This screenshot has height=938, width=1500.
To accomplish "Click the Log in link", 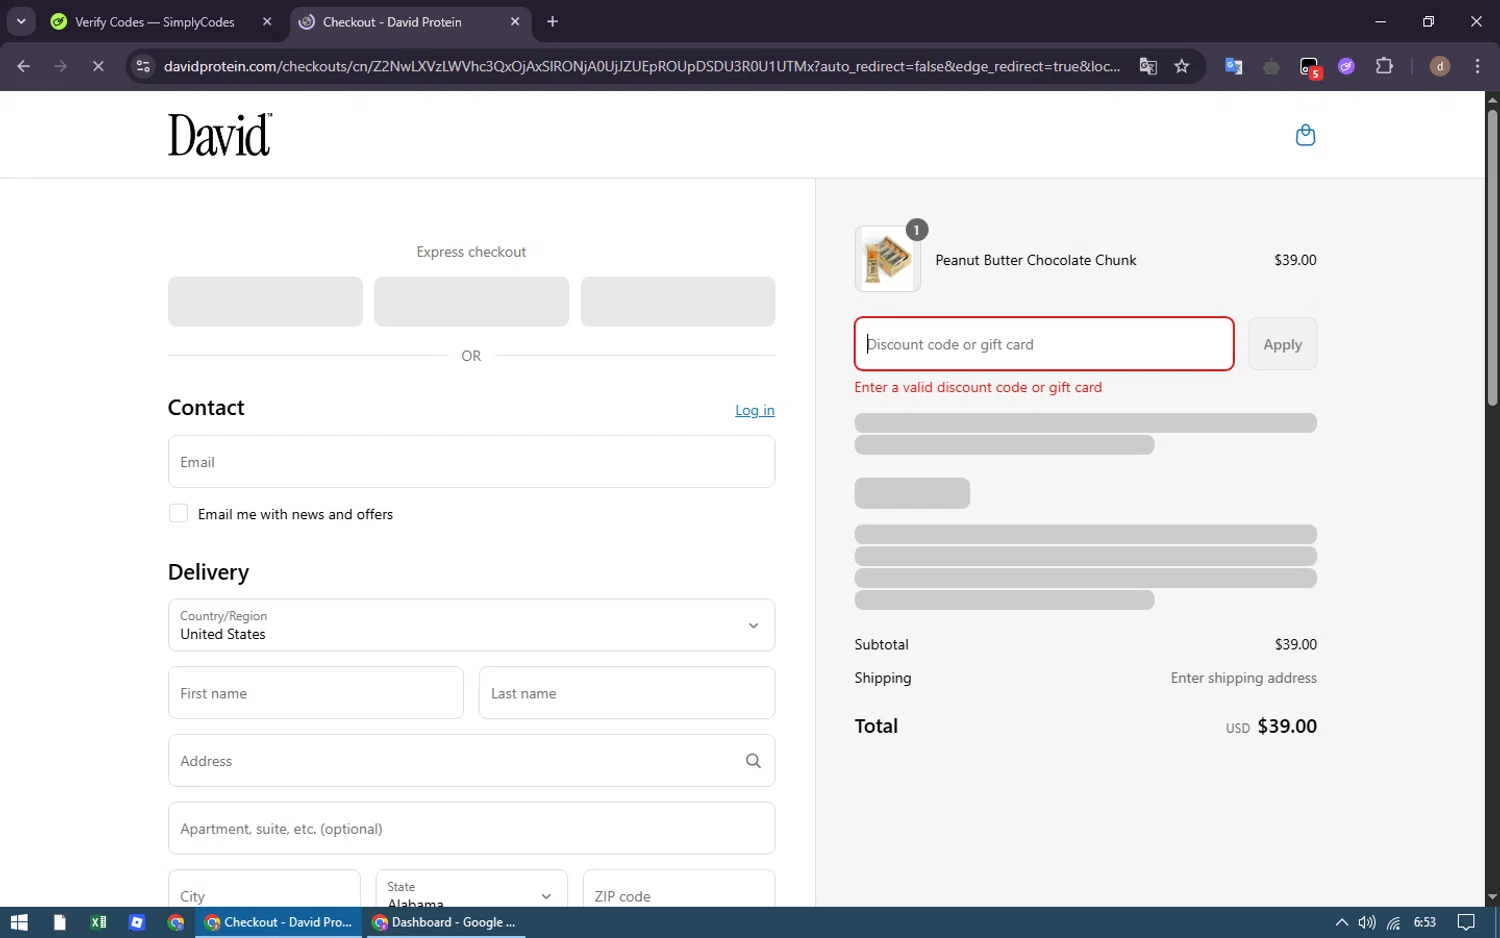I will [x=755, y=410].
